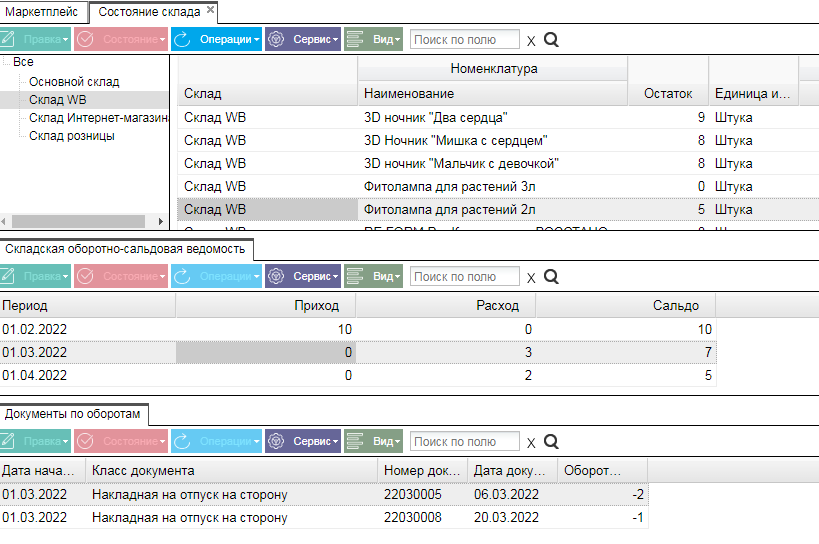Sort by Остаток column header

(668, 93)
